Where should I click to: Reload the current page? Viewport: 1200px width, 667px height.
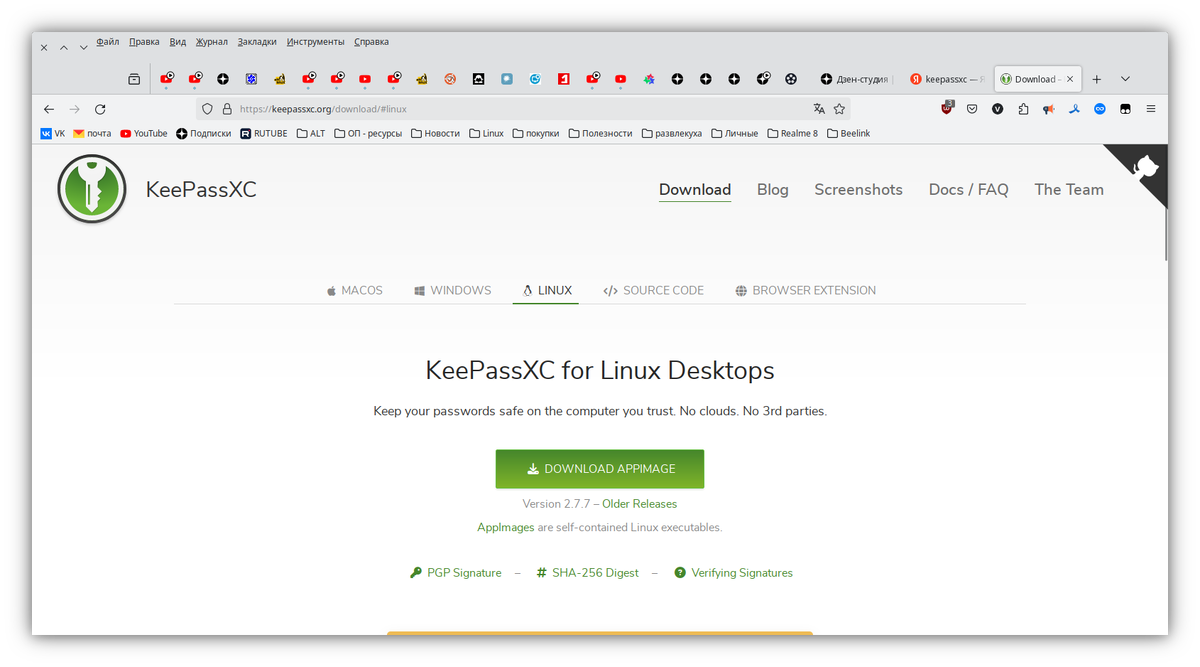point(100,109)
